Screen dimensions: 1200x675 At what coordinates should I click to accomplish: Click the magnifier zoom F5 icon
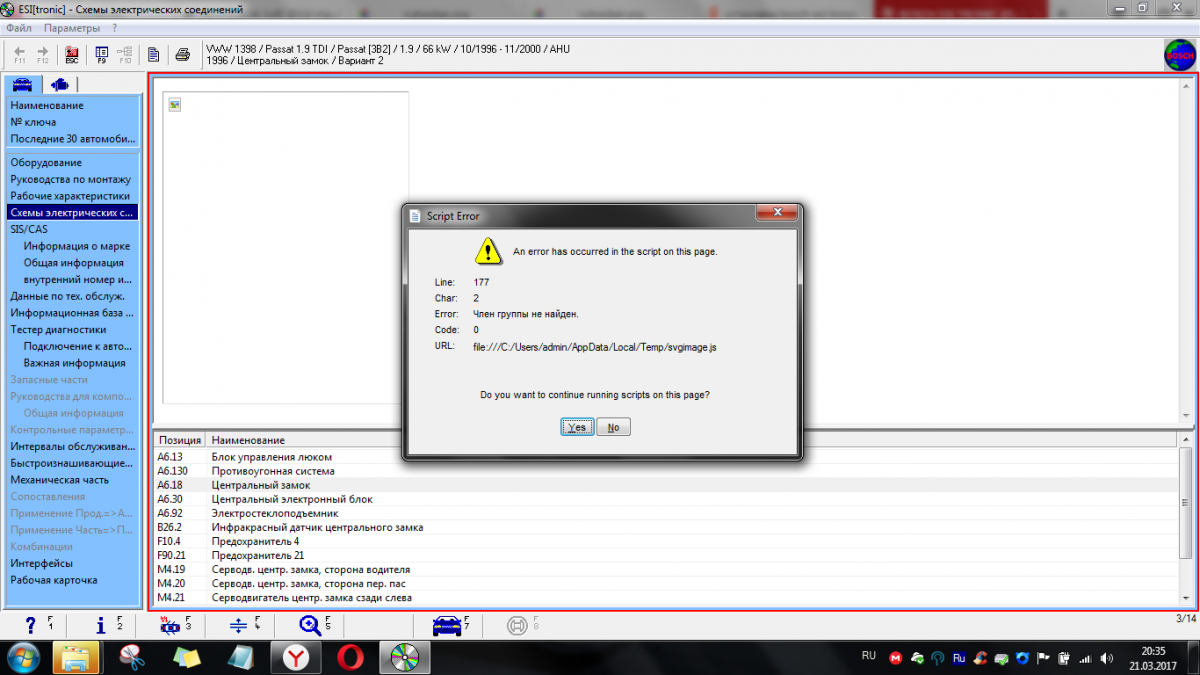(310, 625)
